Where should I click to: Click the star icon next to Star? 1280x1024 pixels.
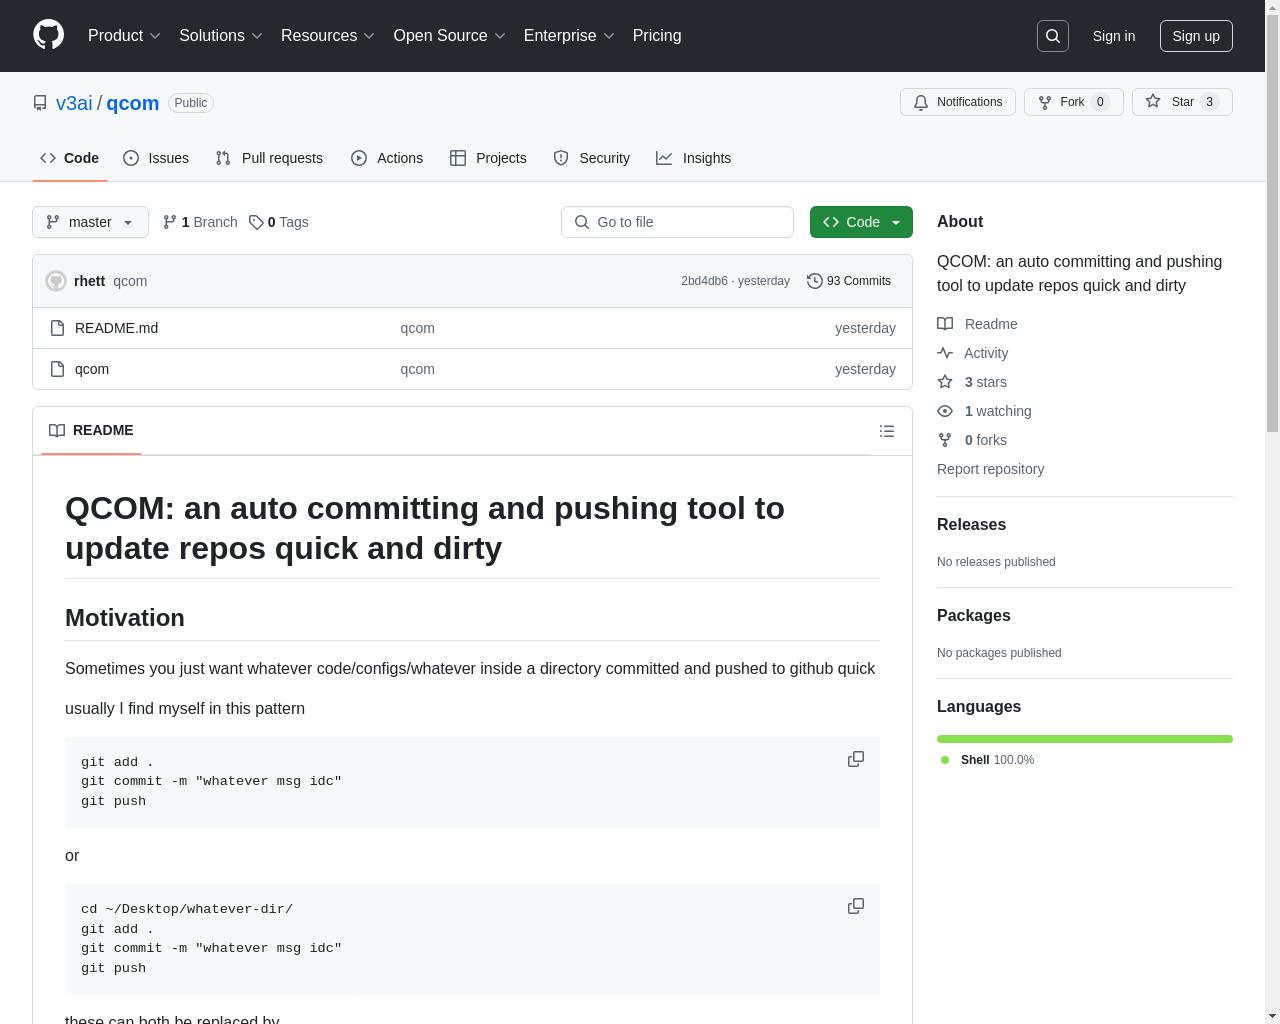click(x=1153, y=101)
